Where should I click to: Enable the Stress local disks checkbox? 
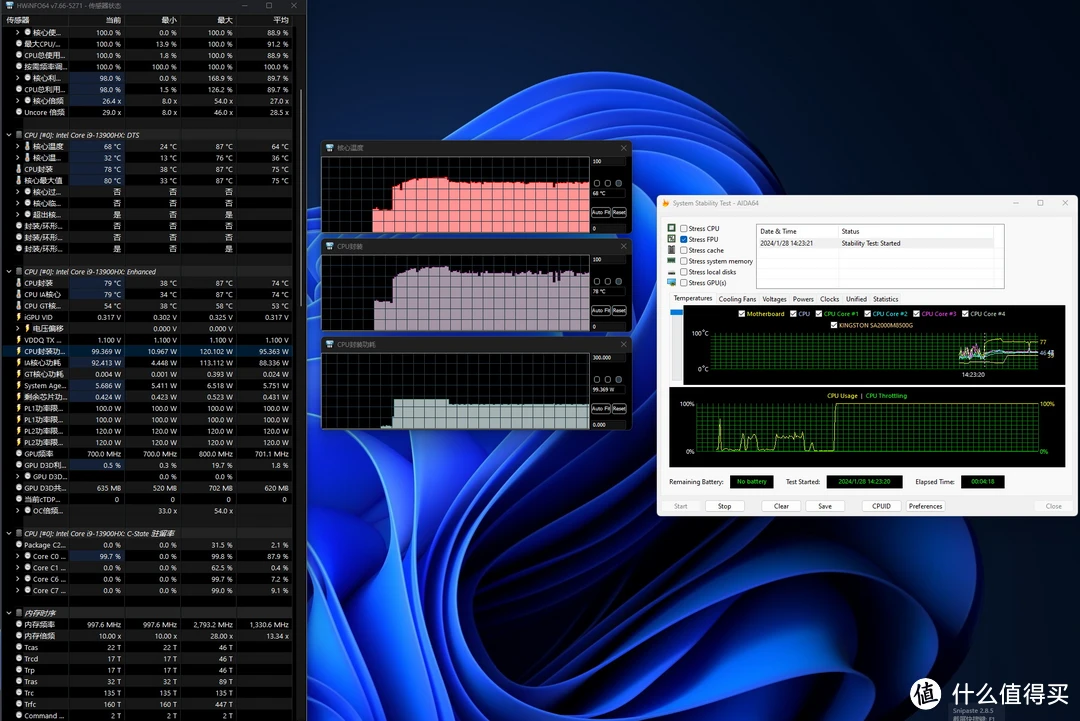(683, 272)
